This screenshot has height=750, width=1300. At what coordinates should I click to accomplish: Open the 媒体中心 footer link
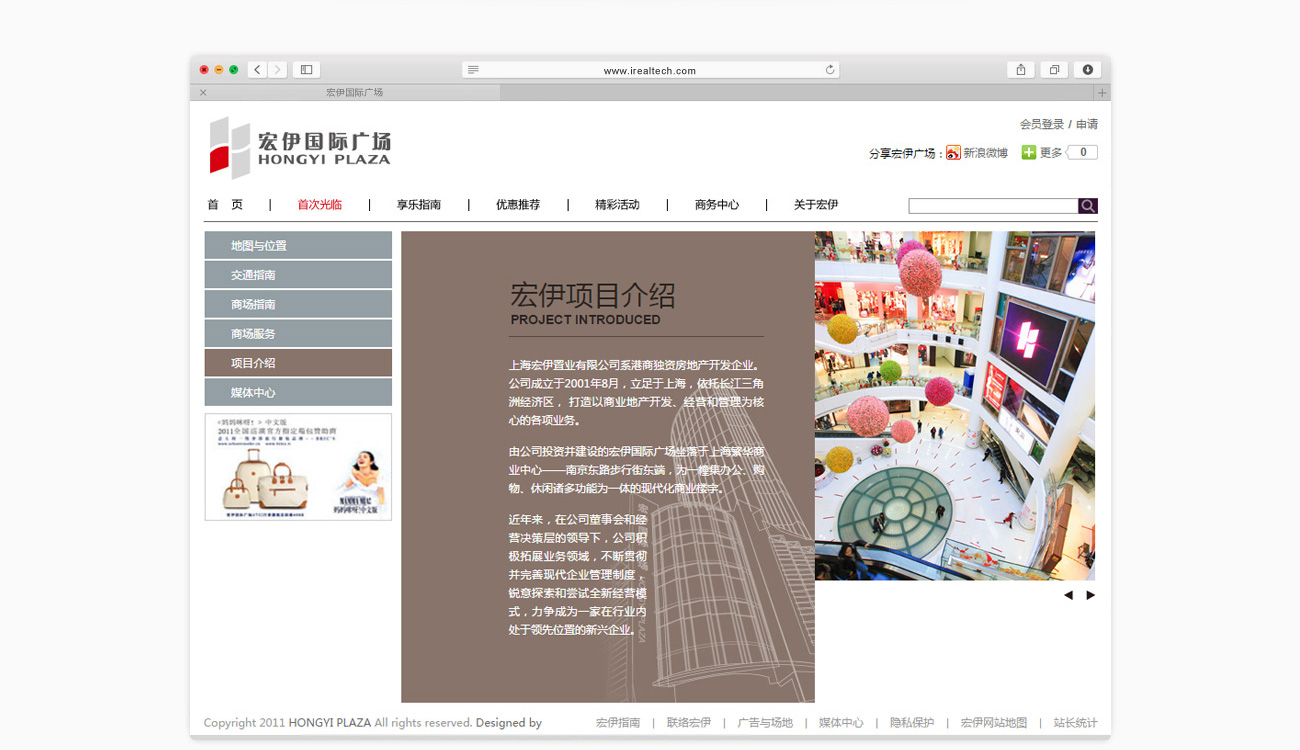(841, 723)
